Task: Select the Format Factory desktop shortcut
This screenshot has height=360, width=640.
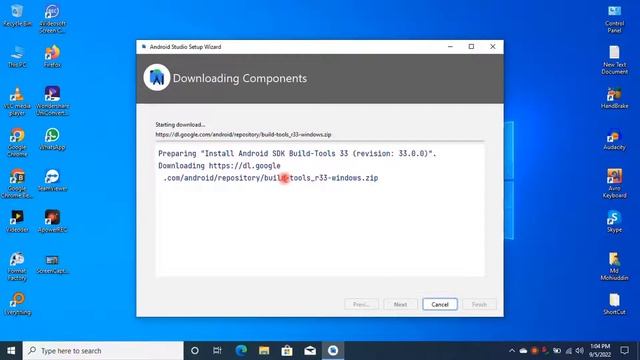Action: pyautogui.click(x=17, y=267)
